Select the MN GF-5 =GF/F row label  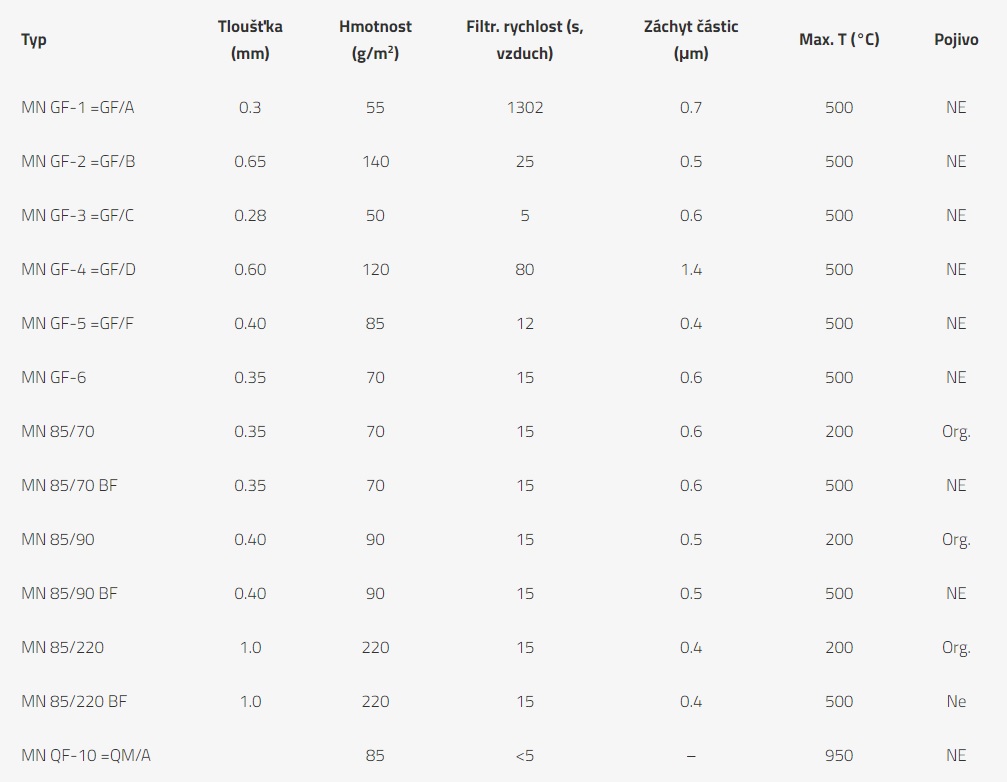(x=77, y=323)
